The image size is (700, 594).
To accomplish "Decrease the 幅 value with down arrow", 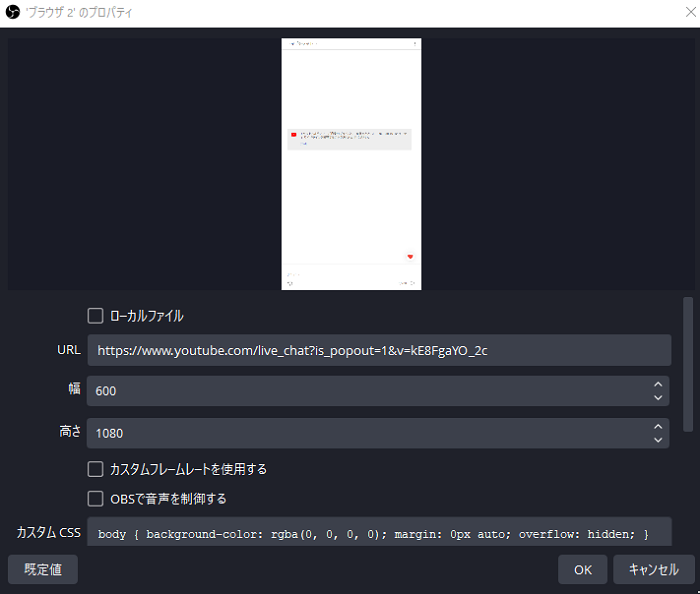I will click(658, 397).
